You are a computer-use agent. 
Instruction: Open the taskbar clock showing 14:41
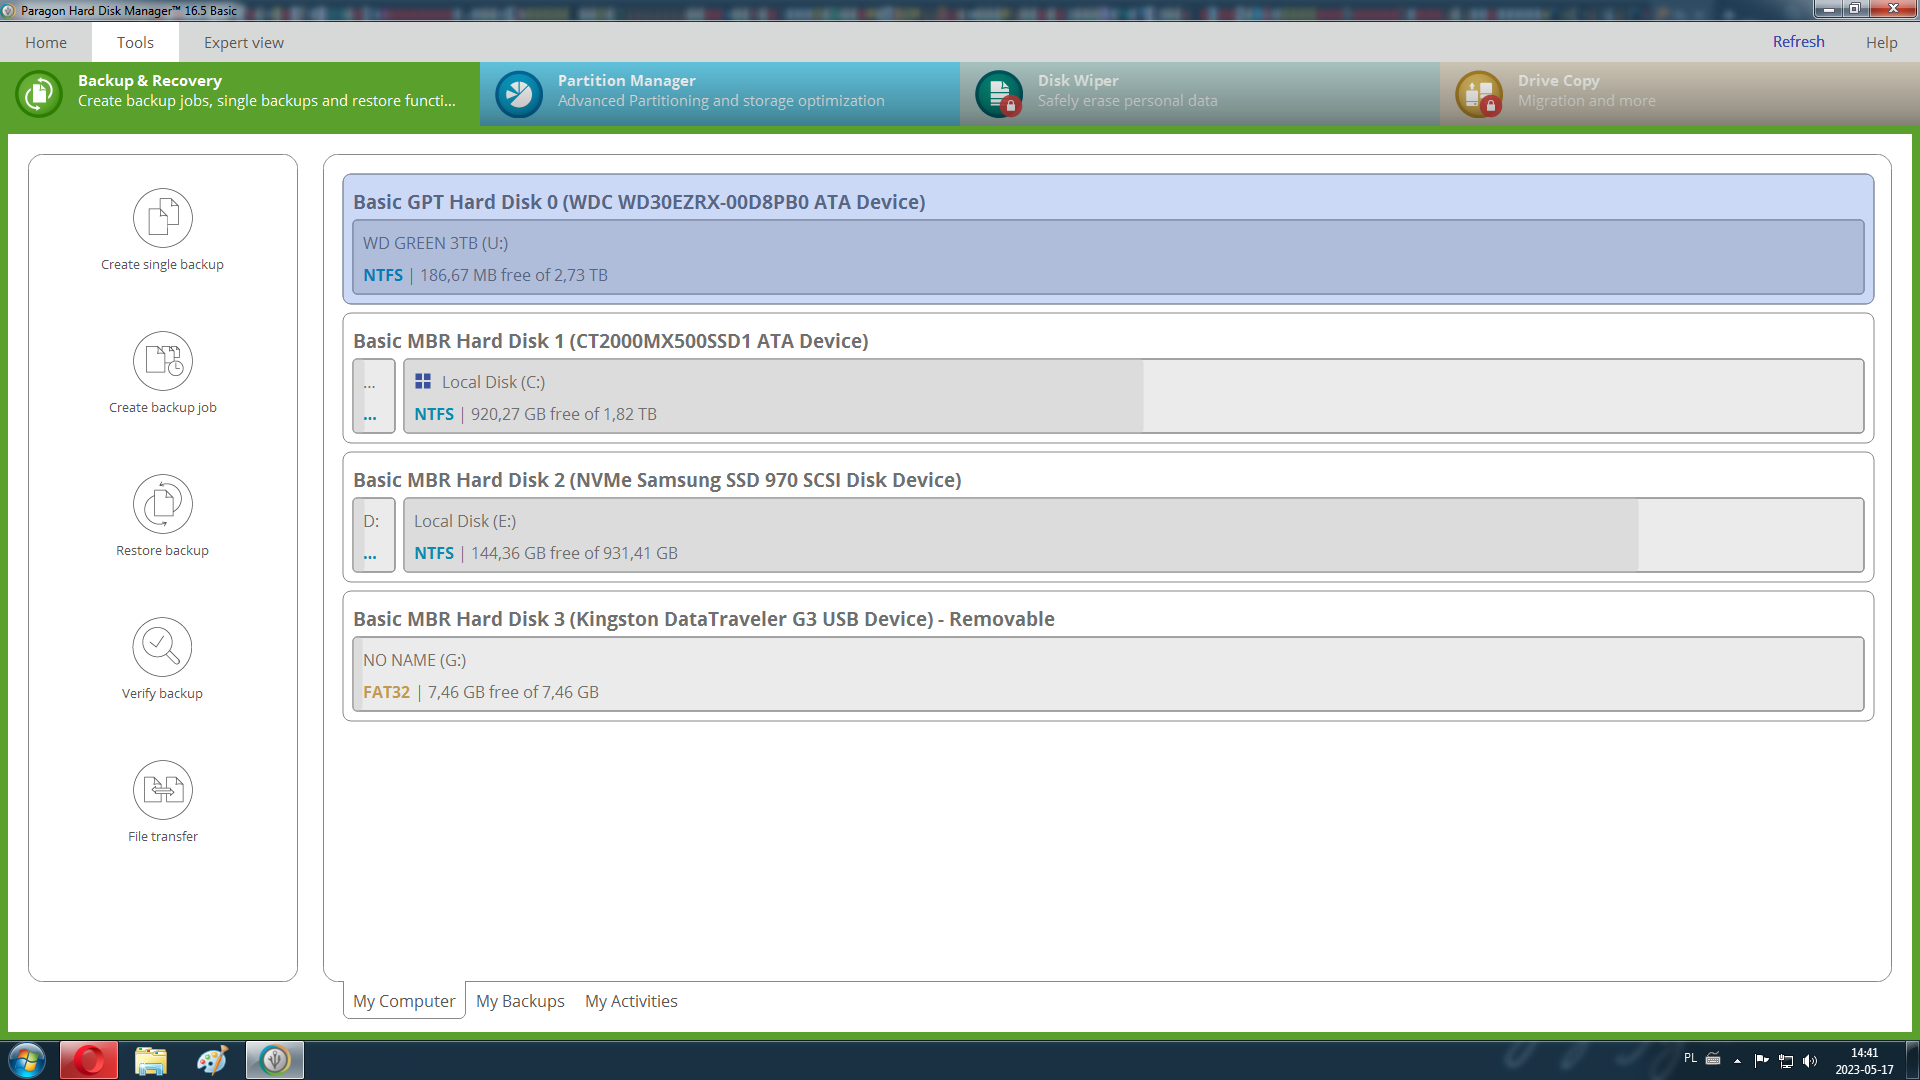pyautogui.click(x=1864, y=1061)
